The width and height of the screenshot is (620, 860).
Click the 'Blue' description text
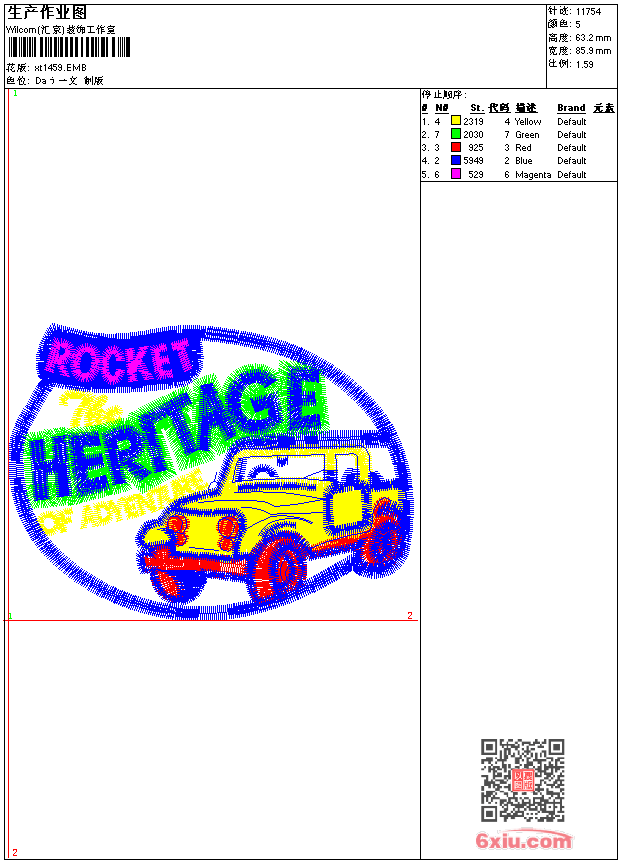point(524,161)
